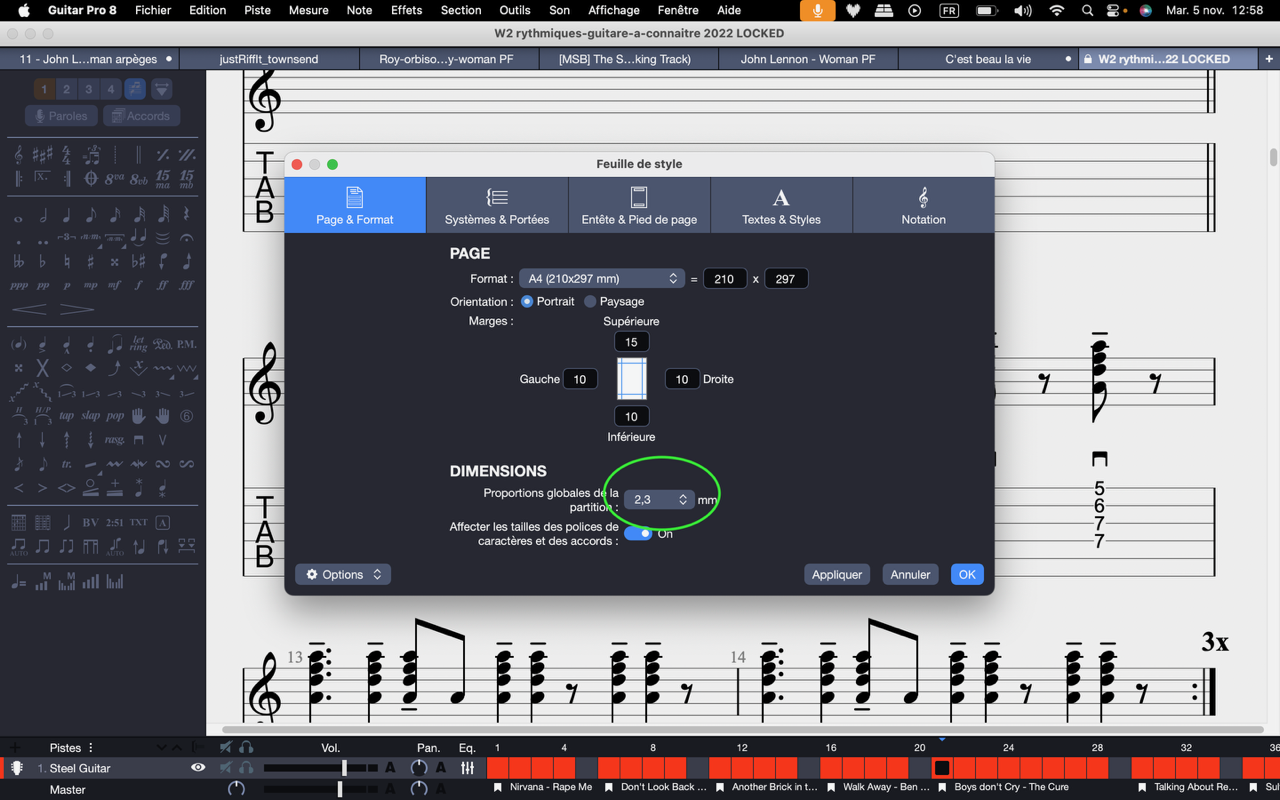Choose the mf dynamic marking
The image size is (1280, 800).
click(x=114, y=285)
